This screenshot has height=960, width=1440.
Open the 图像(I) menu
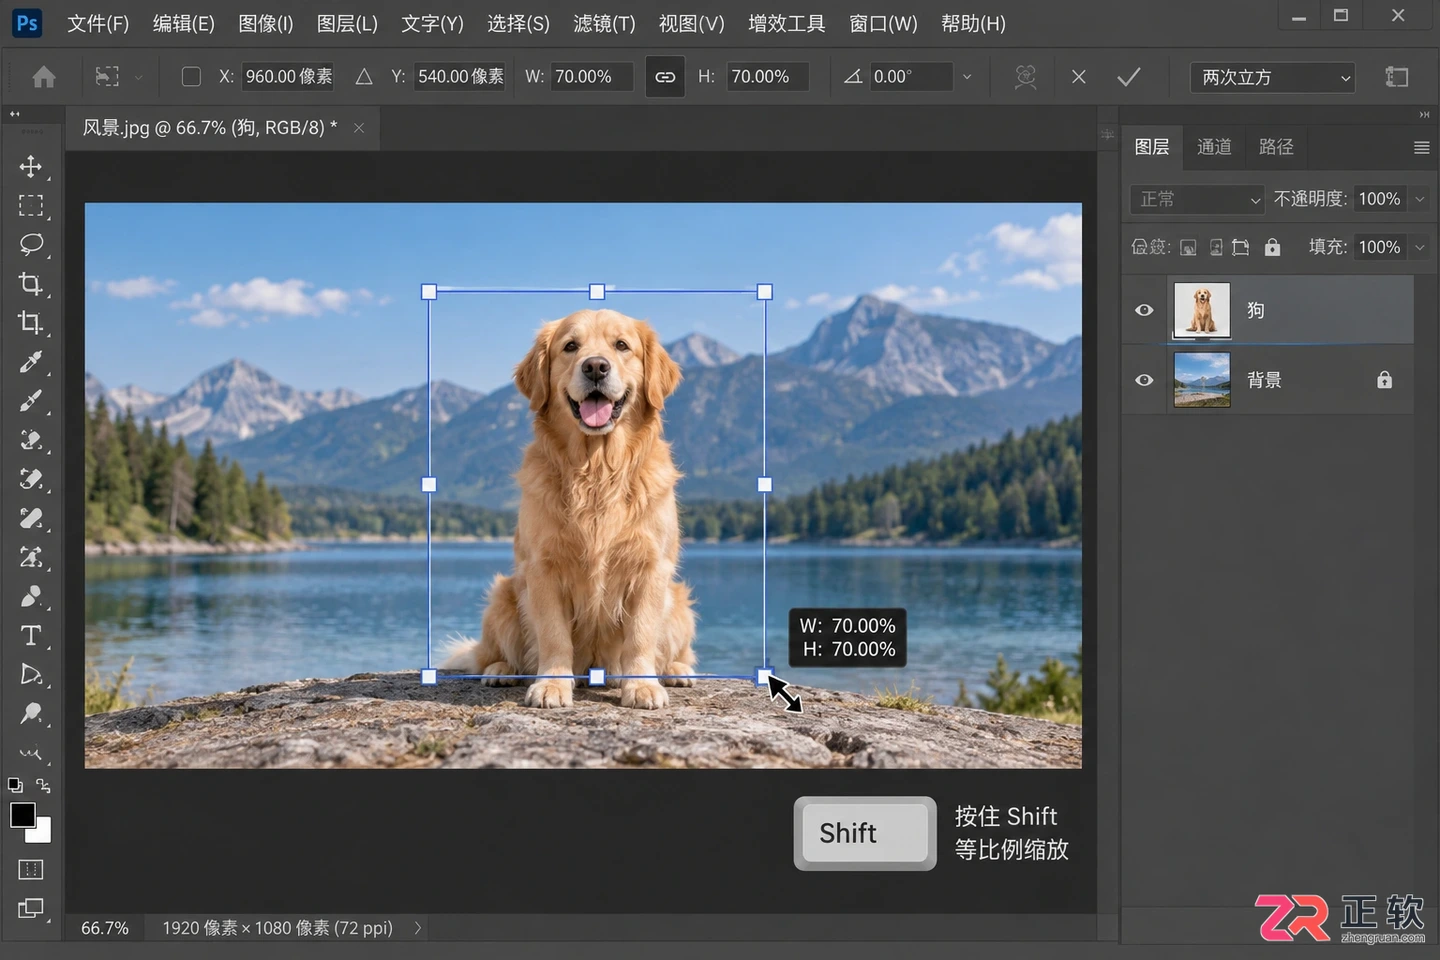[266, 23]
